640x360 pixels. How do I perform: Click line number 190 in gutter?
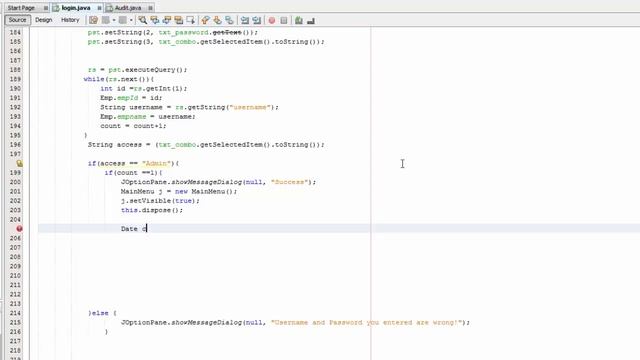tap(15, 89)
